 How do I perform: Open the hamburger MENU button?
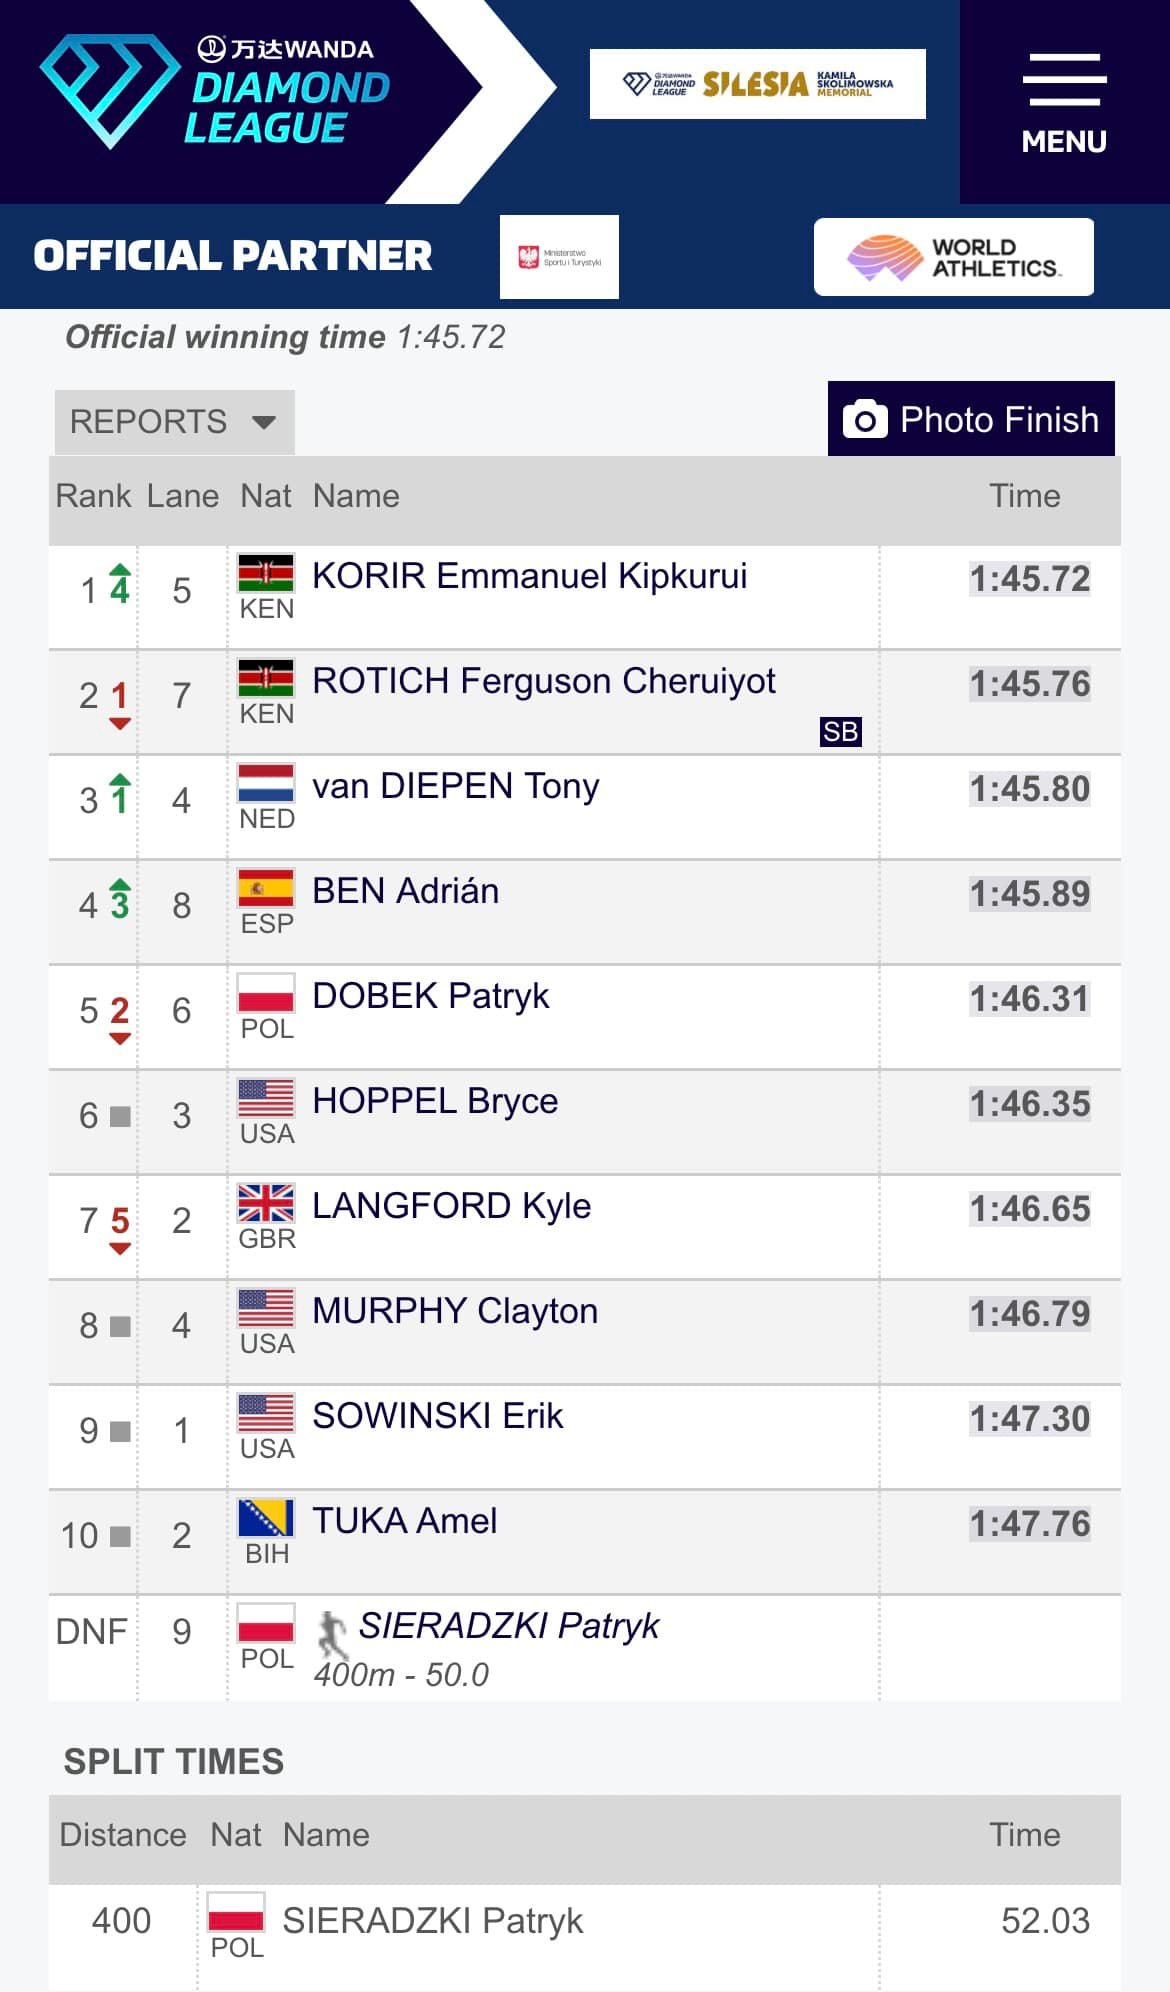[1064, 102]
